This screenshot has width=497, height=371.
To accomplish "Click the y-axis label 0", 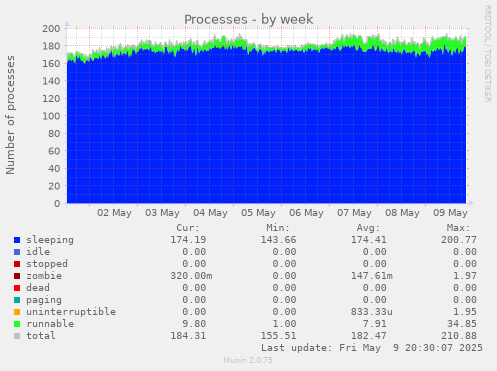I will tap(57, 204).
